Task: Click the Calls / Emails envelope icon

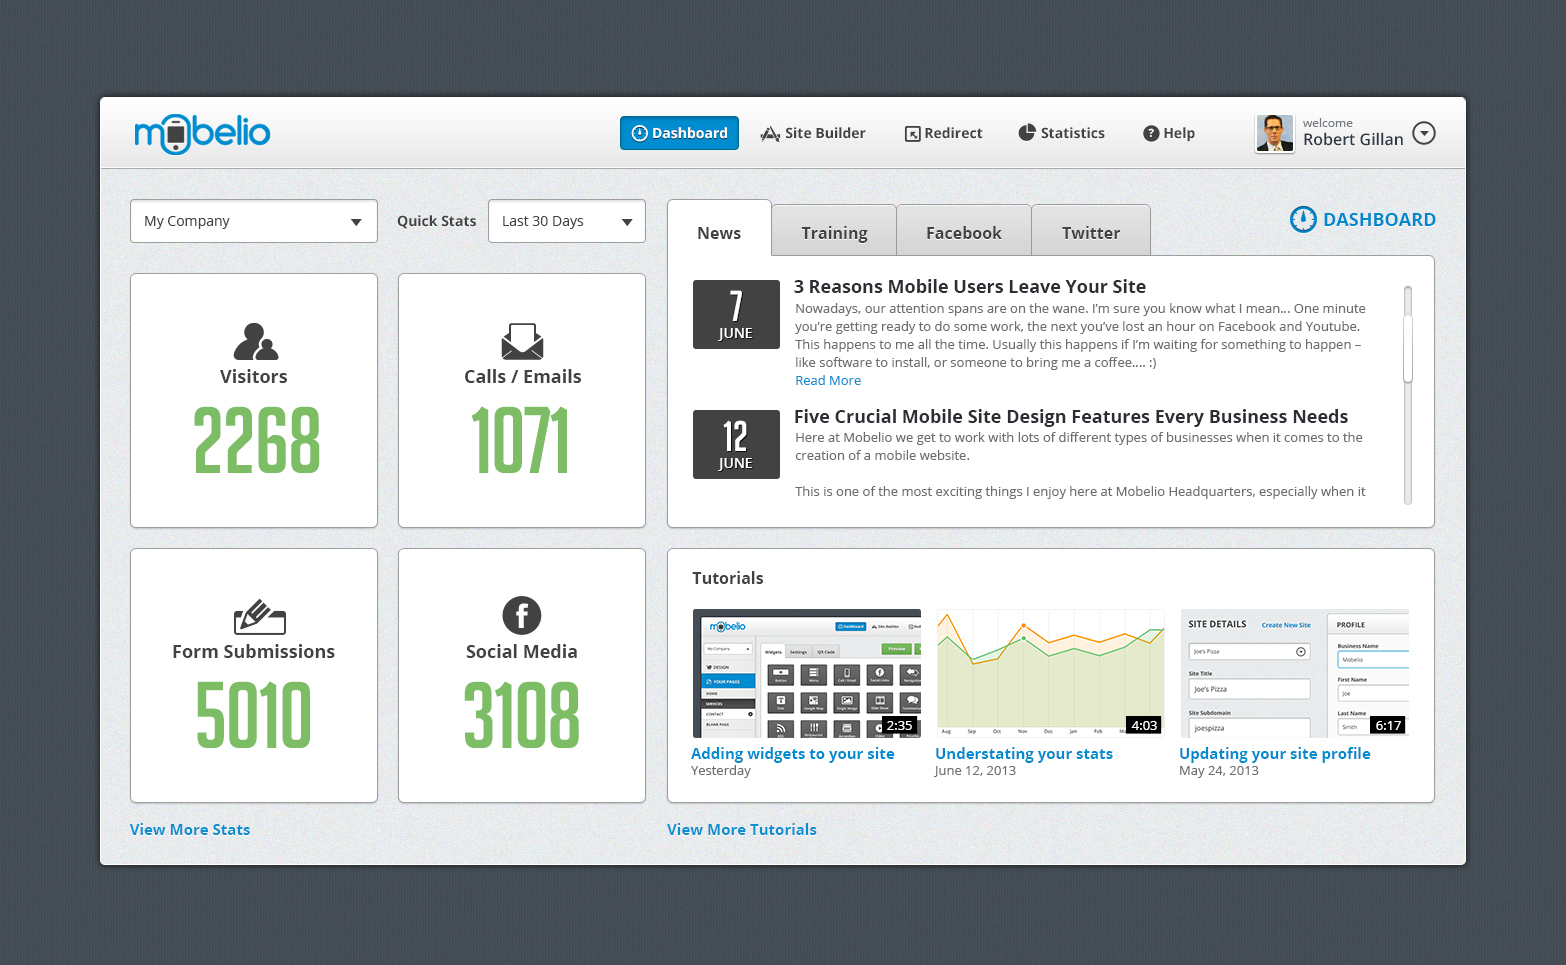Action: click(x=522, y=341)
